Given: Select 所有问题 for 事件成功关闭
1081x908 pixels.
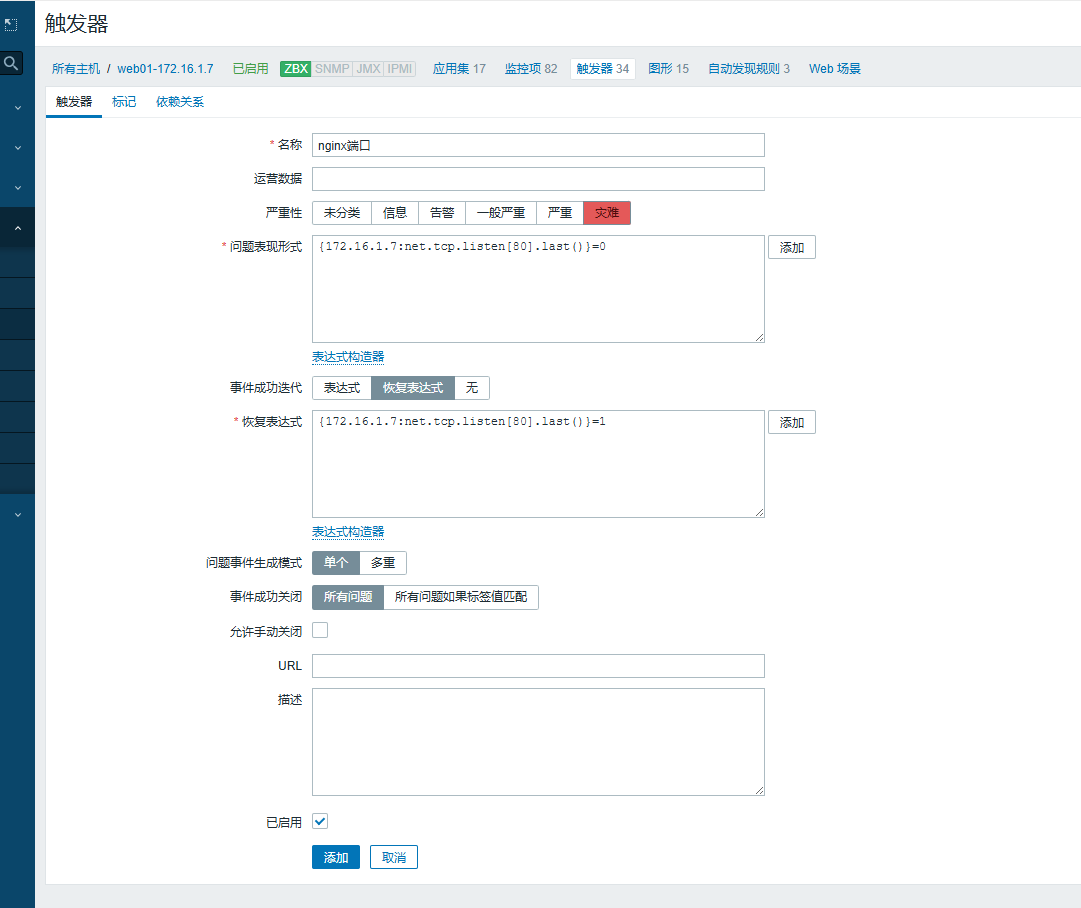Looking at the screenshot, I should pyautogui.click(x=348, y=596).
